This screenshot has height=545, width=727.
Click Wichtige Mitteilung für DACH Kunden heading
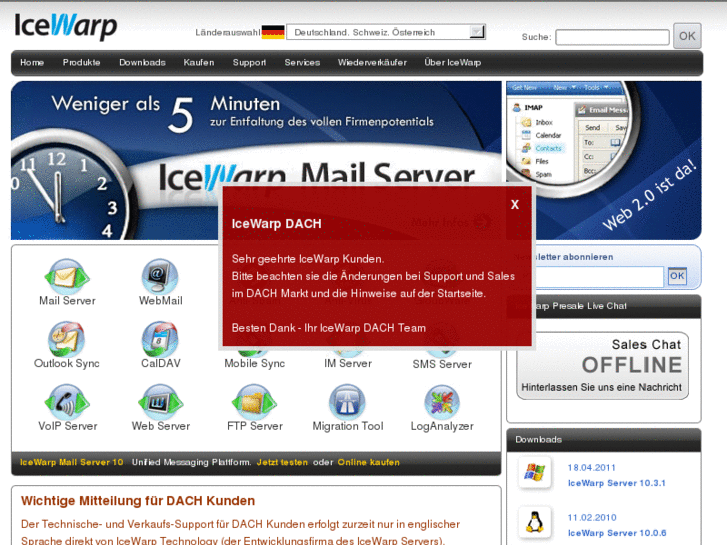[138, 501]
